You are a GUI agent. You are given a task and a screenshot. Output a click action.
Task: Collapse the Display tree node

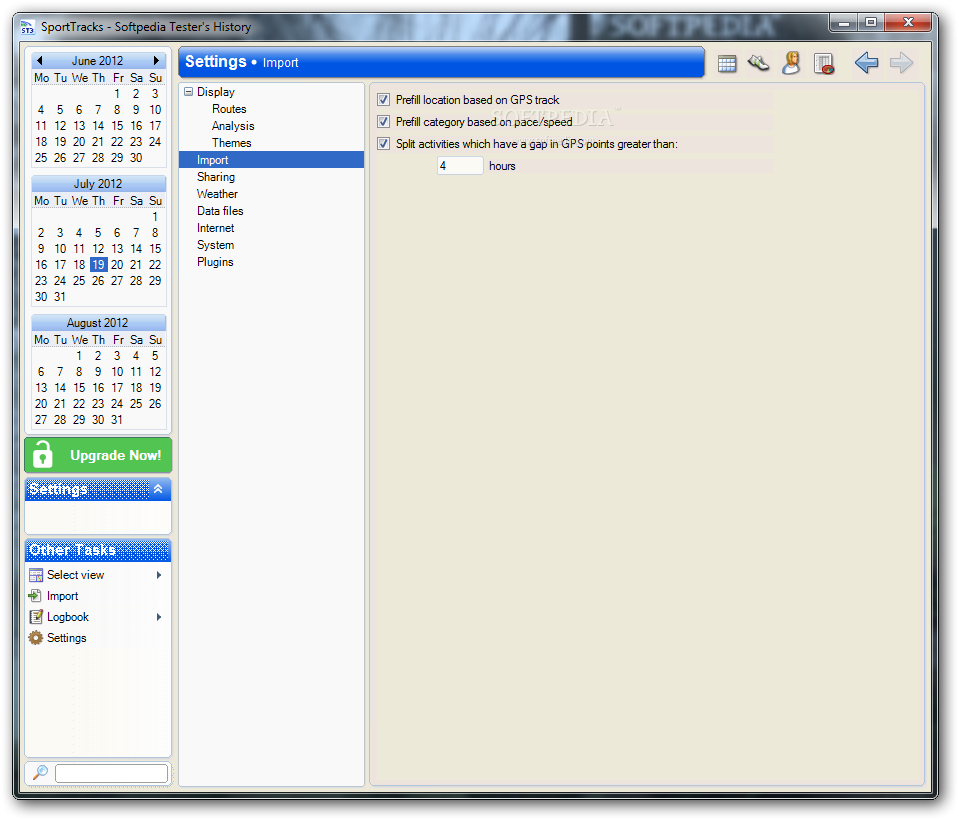188,92
